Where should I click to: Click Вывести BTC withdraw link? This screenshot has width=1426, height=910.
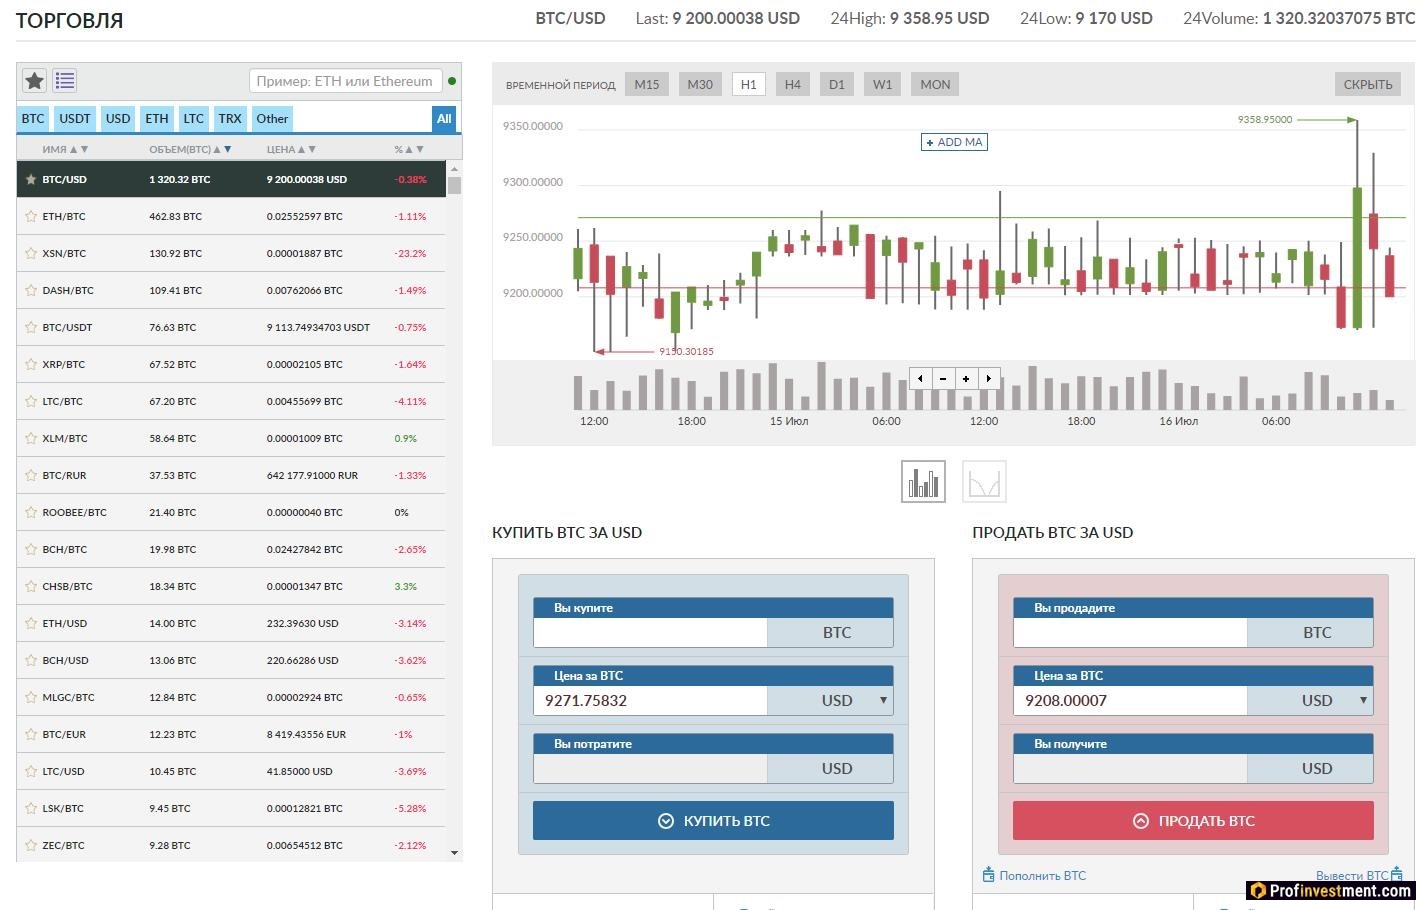click(1359, 875)
